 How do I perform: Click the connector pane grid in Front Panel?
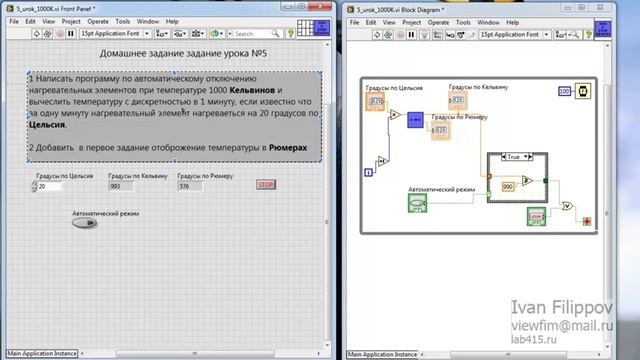point(305,28)
